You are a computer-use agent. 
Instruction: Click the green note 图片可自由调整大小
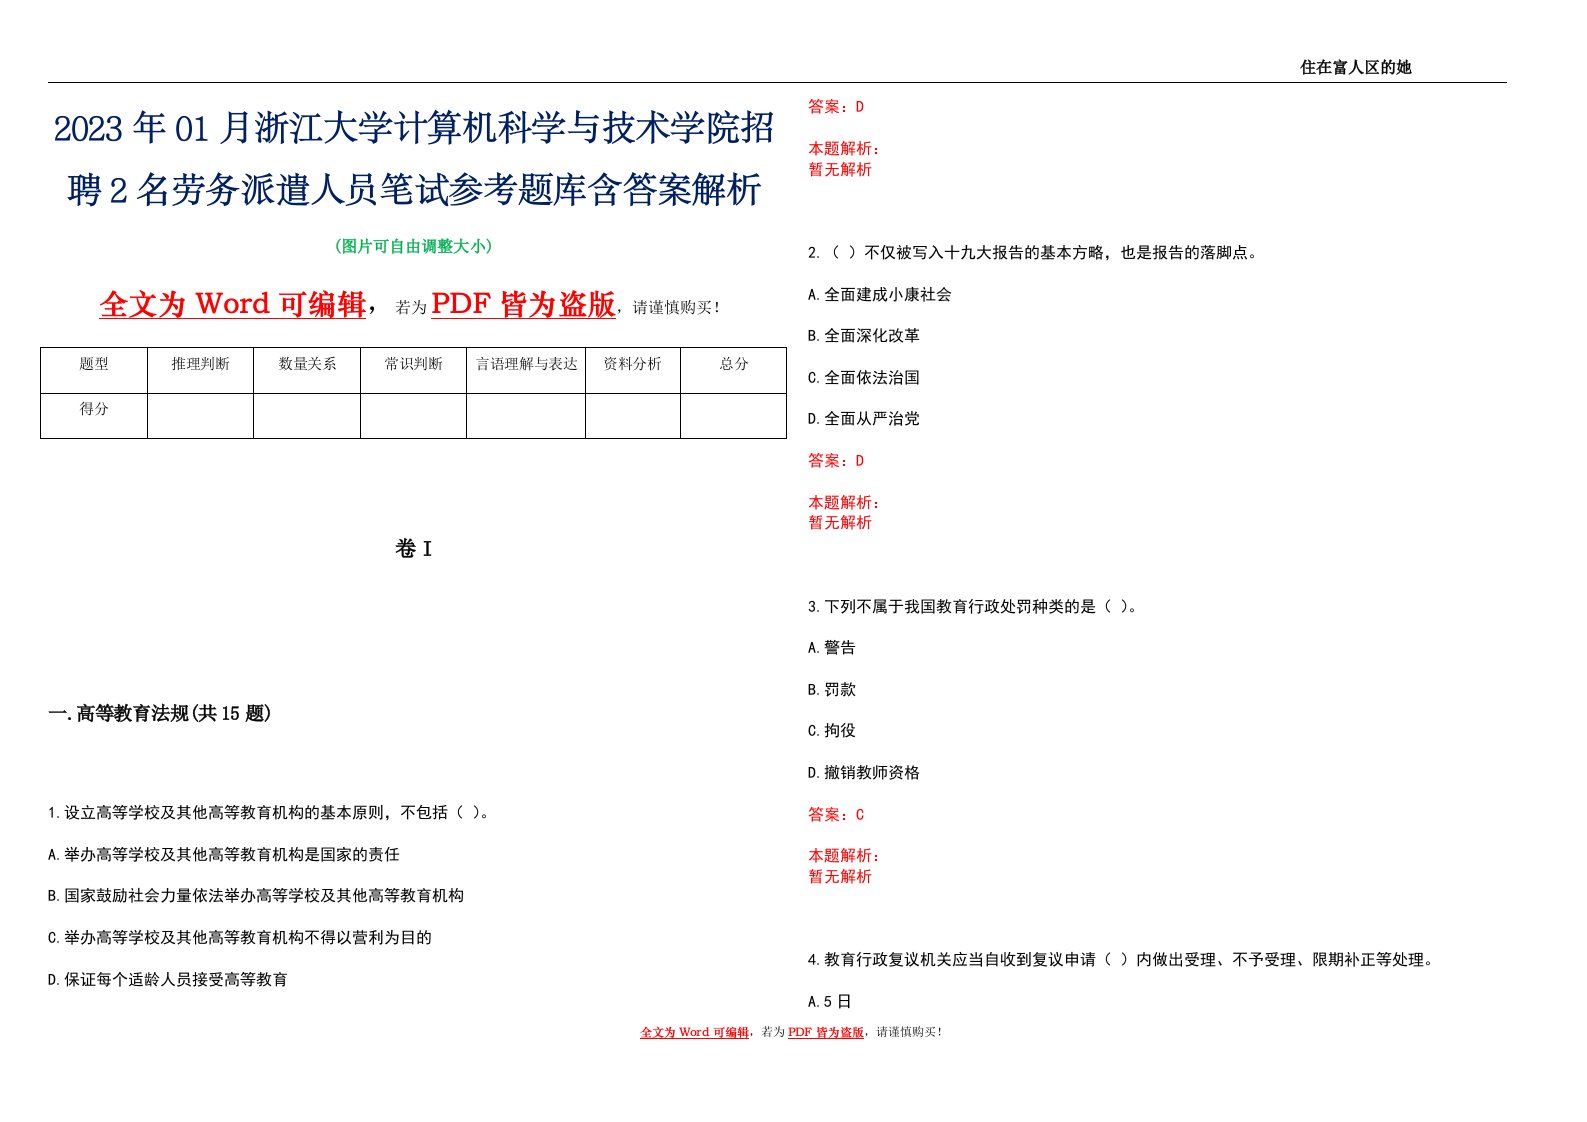413,246
